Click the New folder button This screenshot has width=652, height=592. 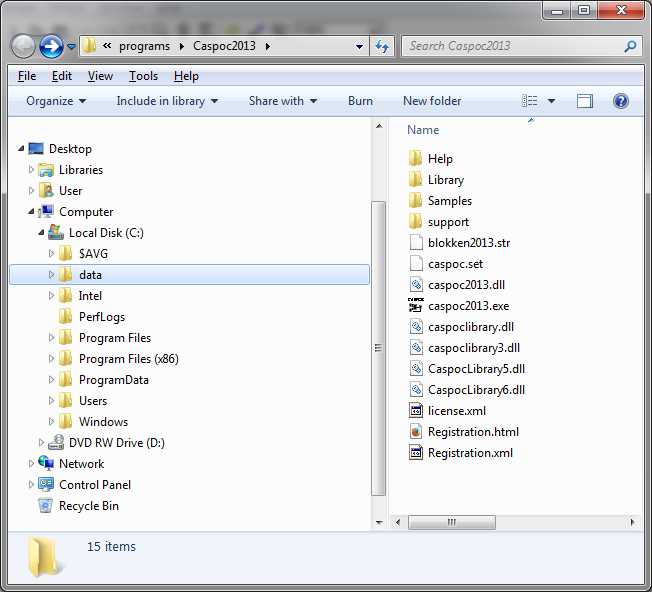(x=432, y=101)
